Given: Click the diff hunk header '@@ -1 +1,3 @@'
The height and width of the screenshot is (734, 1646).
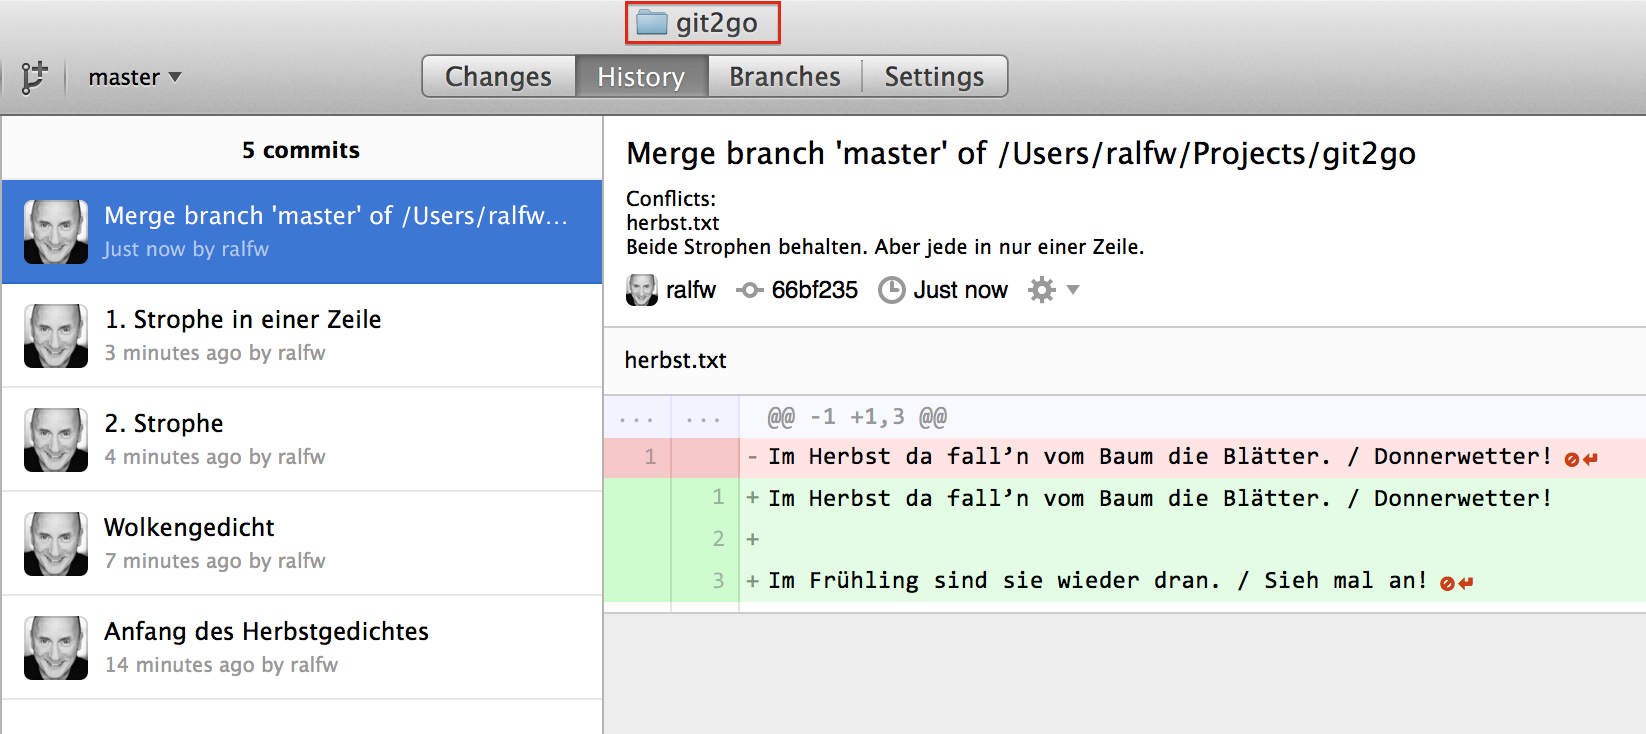Looking at the screenshot, I should click(x=856, y=417).
